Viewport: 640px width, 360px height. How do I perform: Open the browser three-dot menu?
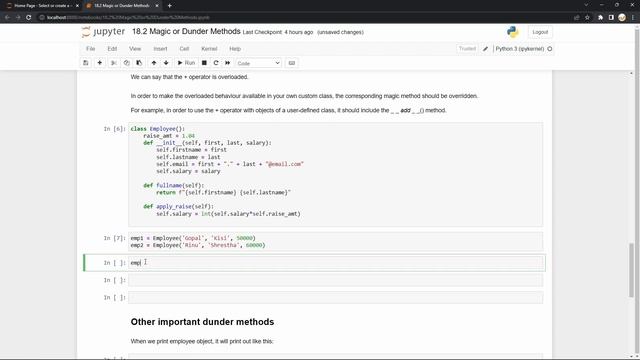coord(633,18)
